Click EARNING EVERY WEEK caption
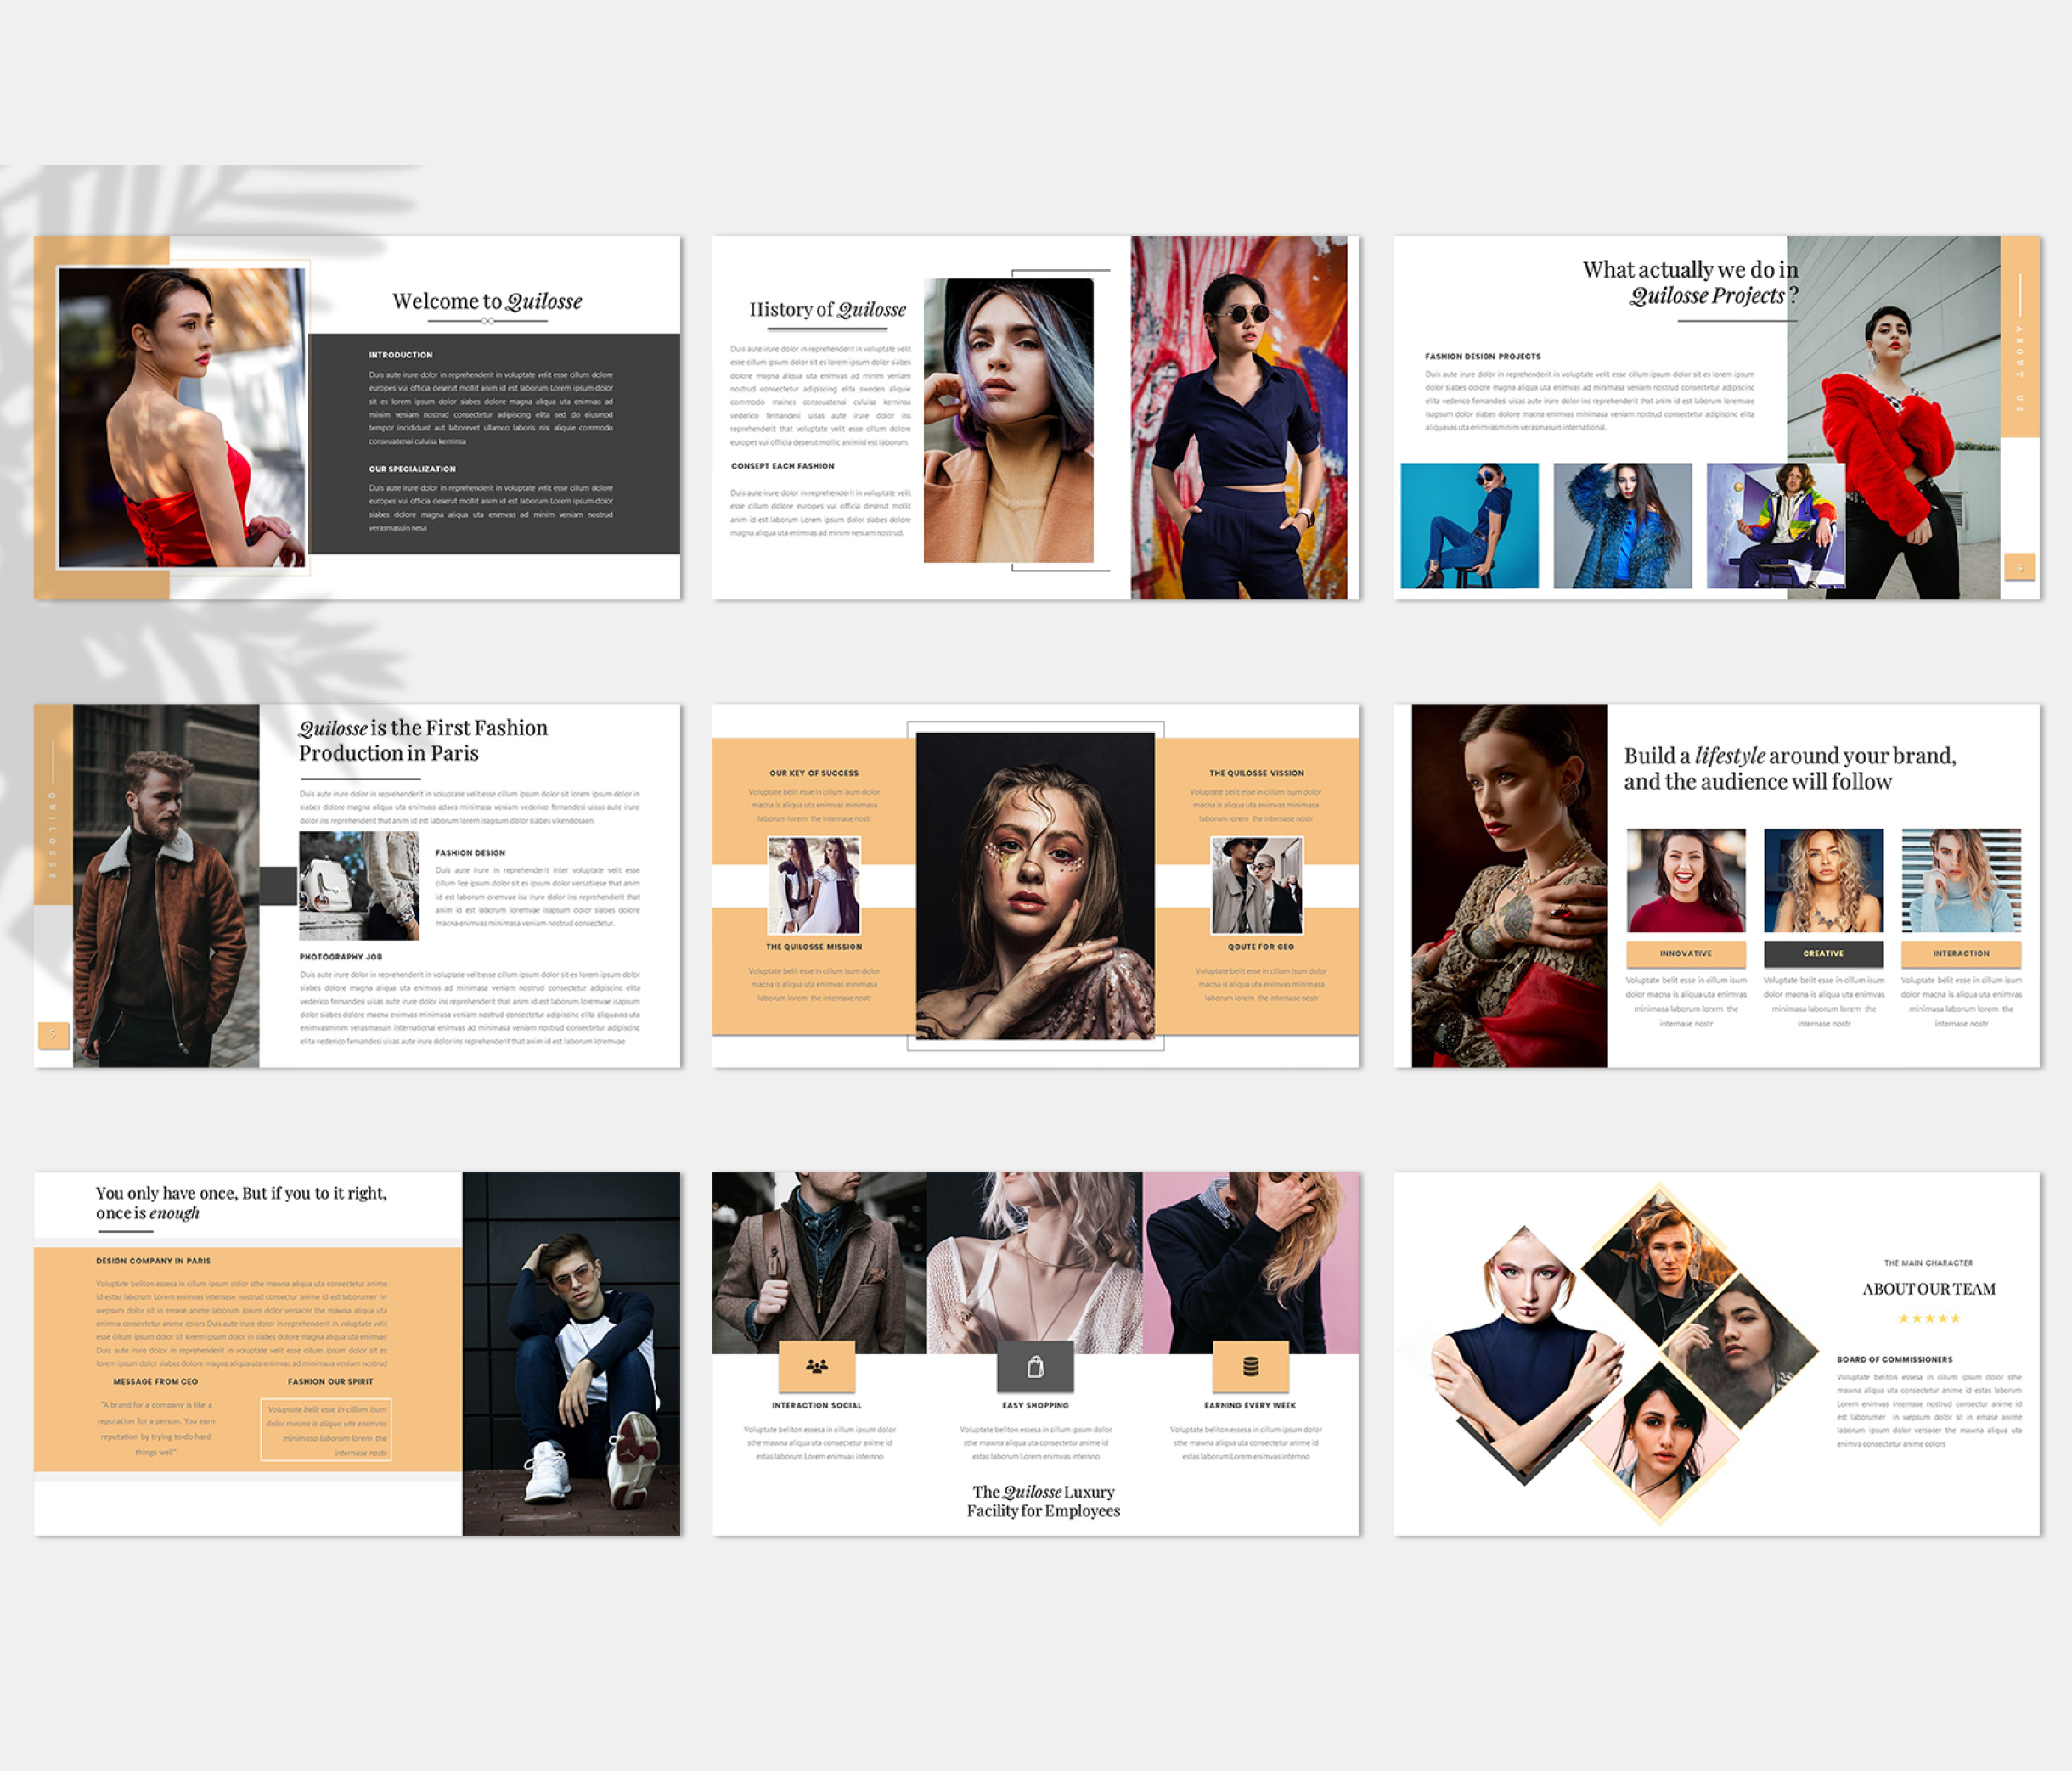The image size is (2072, 1771). tap(1250, 1405)
